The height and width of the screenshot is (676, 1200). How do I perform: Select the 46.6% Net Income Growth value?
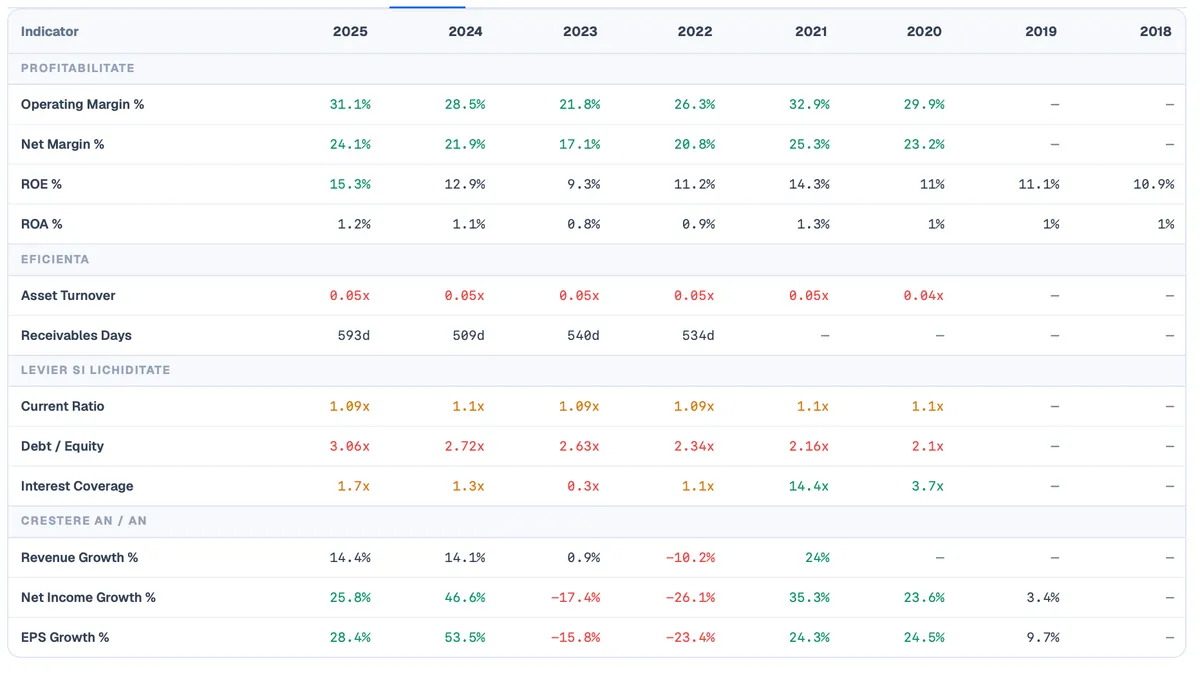coord(465,597)
